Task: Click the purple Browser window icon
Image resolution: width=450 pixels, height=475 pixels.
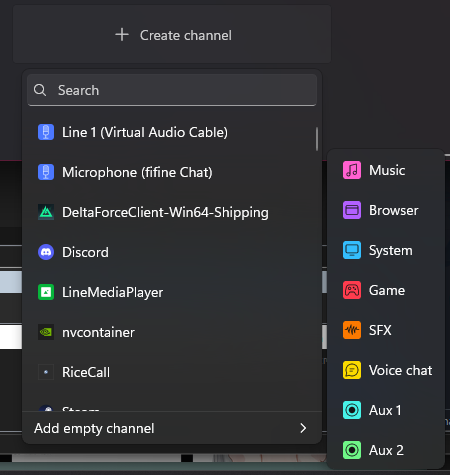Action: tap(352, 210)
